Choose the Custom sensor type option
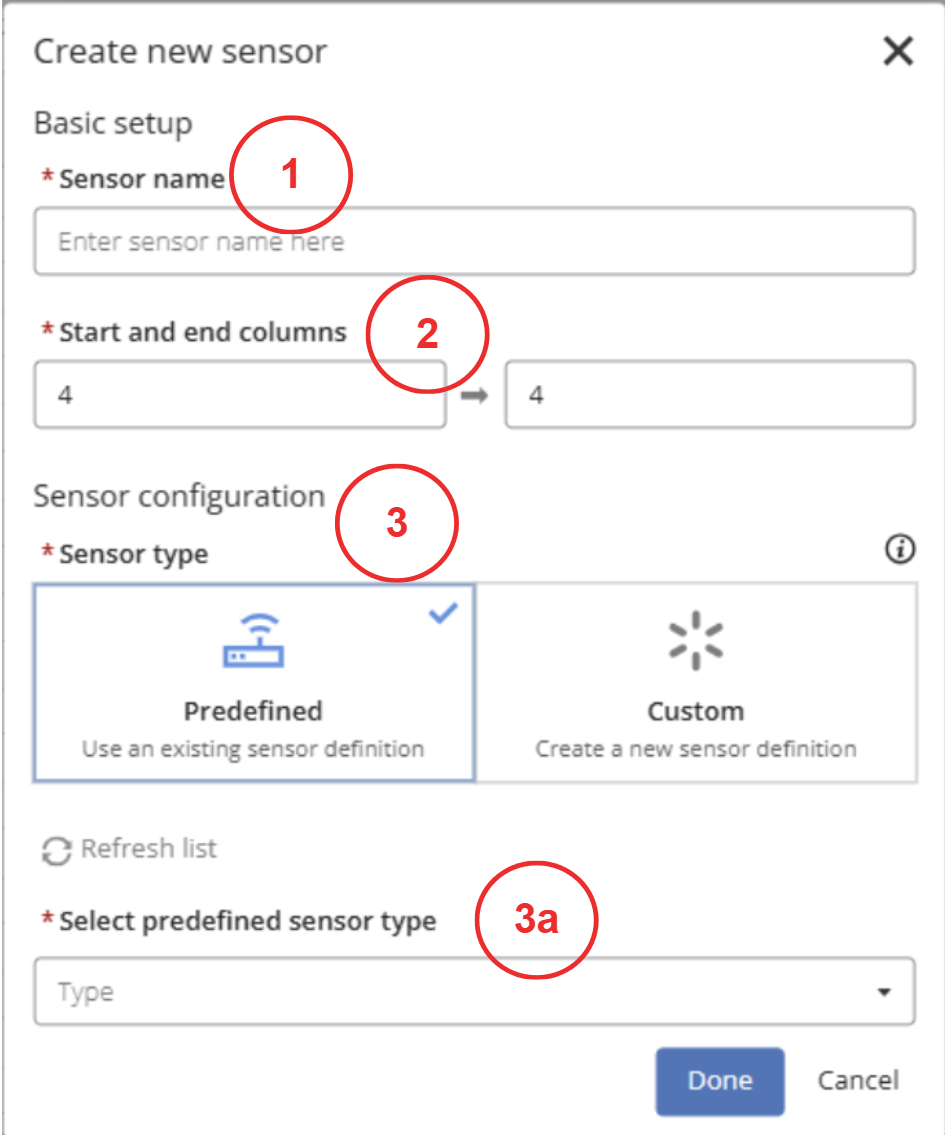 (696, 682)
